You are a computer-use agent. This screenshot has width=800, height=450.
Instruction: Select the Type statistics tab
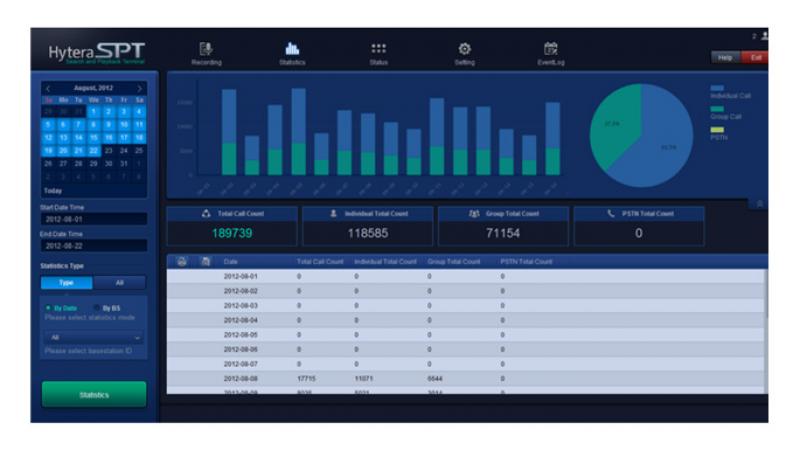coord(66,283)
